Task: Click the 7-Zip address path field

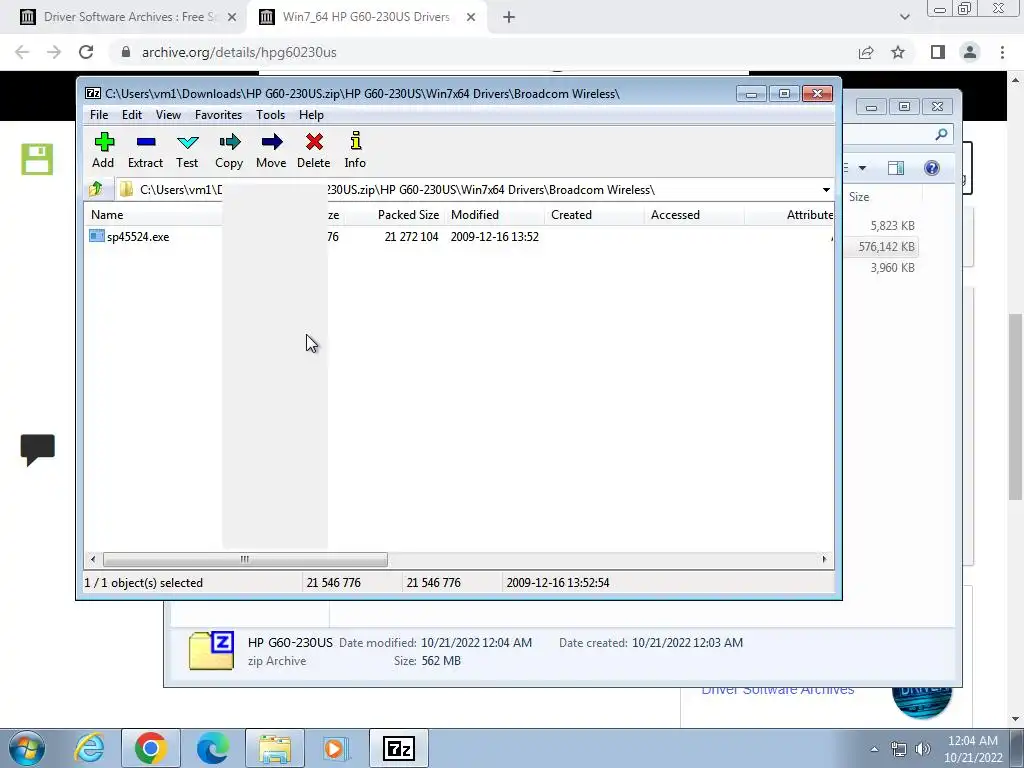Action: point(468,190)
